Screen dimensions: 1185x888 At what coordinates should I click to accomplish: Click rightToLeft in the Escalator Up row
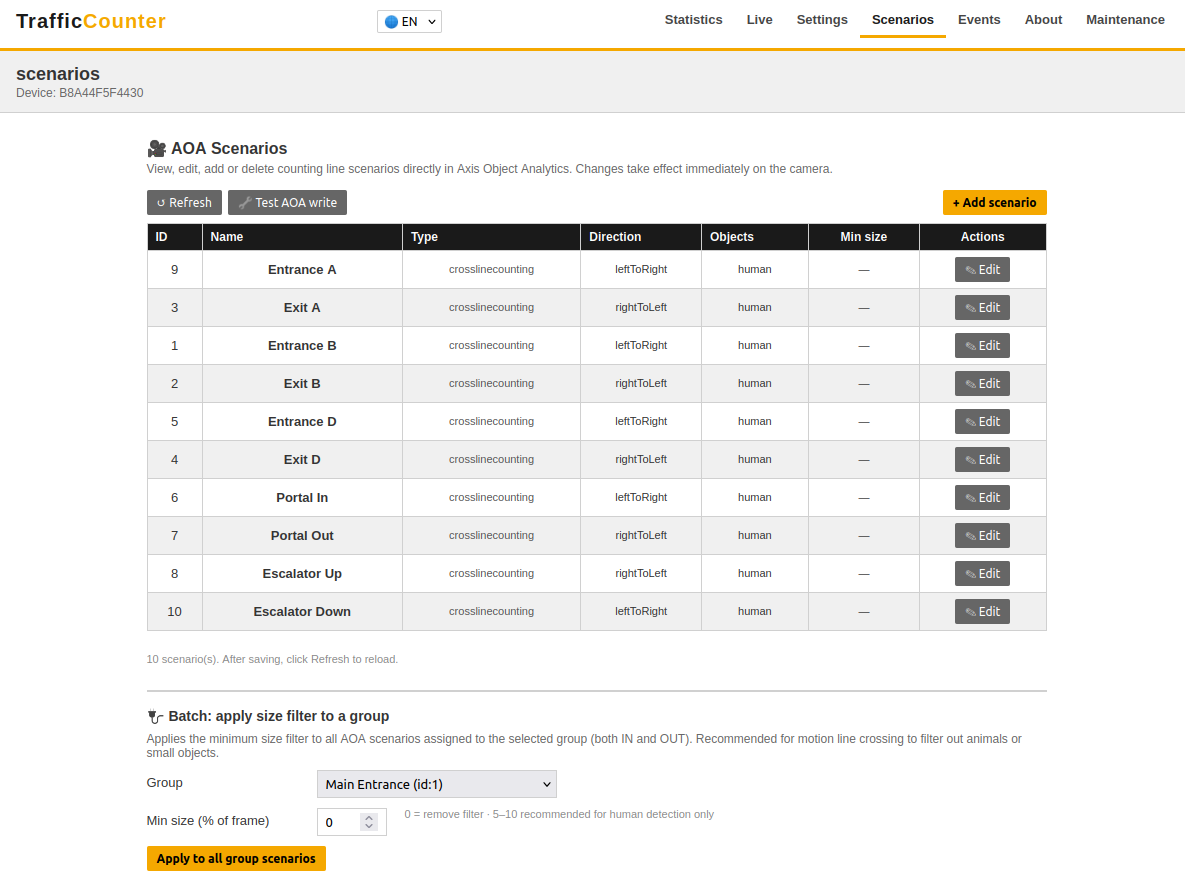(x=641, y=574)
